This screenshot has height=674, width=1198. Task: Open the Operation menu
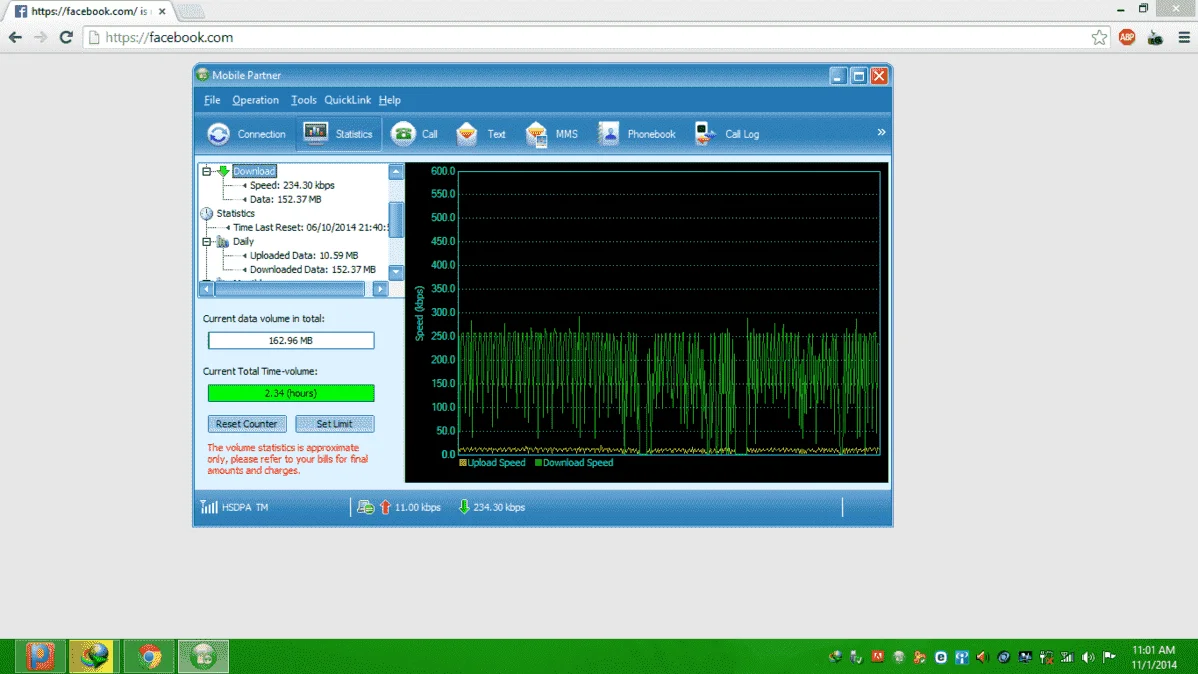click(x=255, y=100)
